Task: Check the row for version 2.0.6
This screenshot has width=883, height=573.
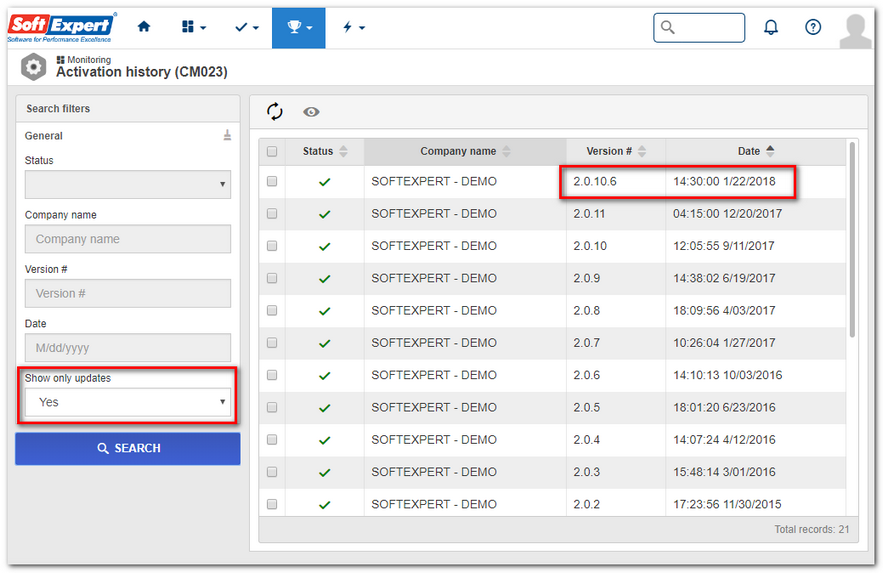Action: [x=272, y=375]
